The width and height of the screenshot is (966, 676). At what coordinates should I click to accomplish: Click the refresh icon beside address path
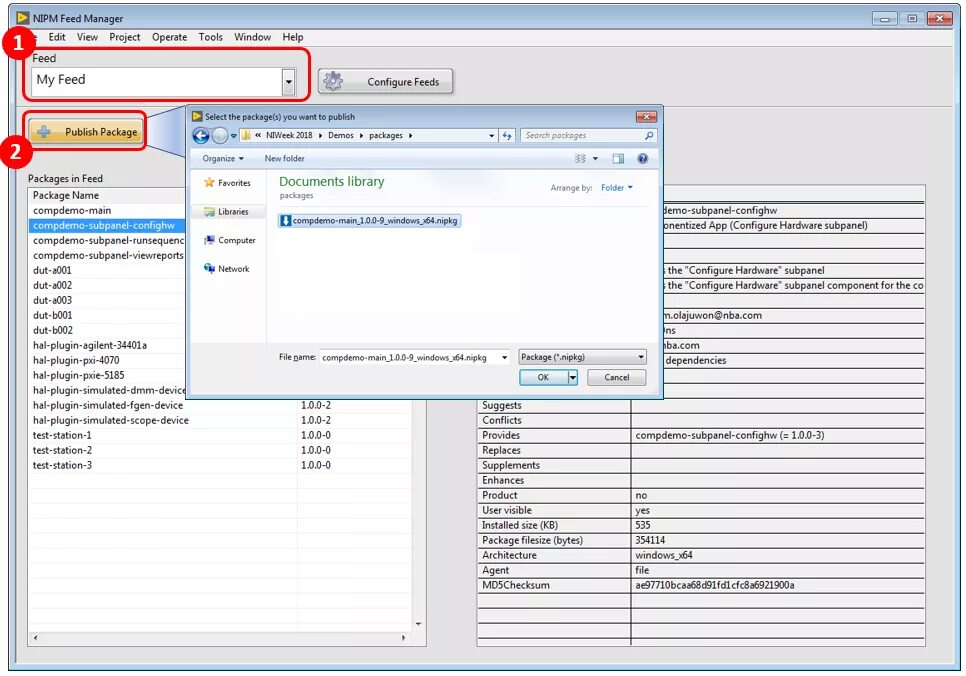[x=507, y=136]
